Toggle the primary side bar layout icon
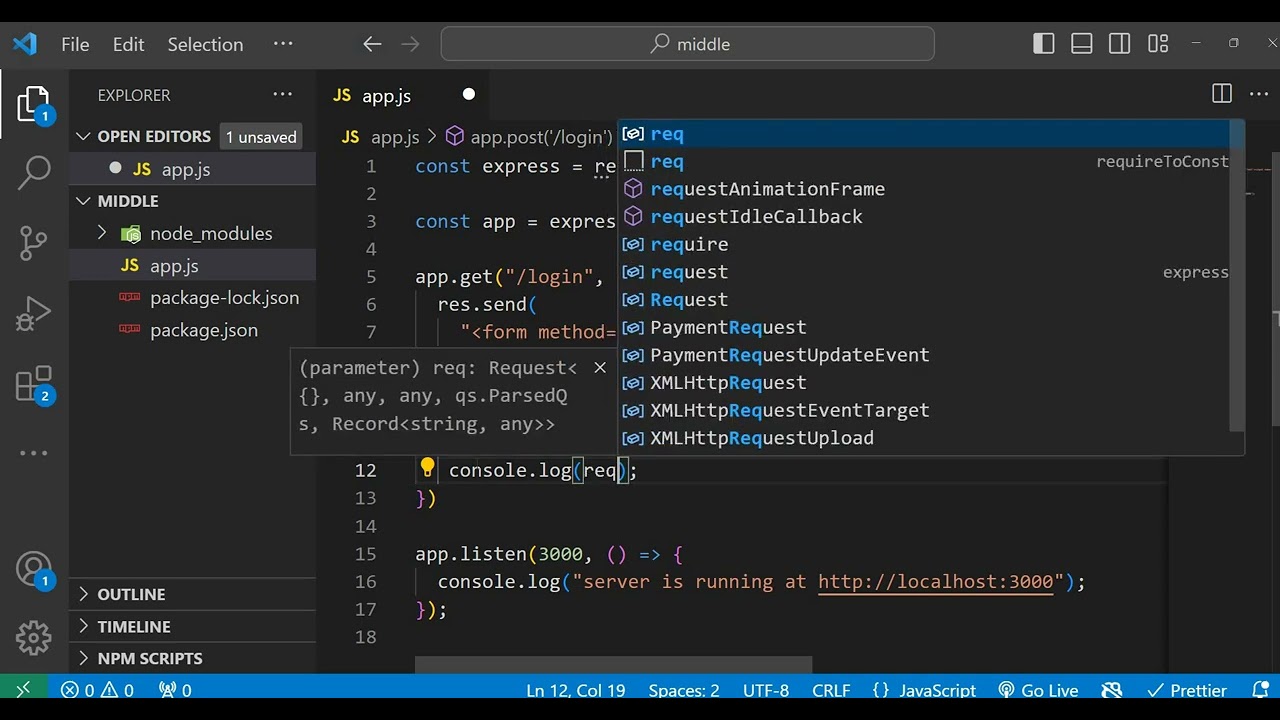Viewport: 1280px width, 720px height. 1043,44
